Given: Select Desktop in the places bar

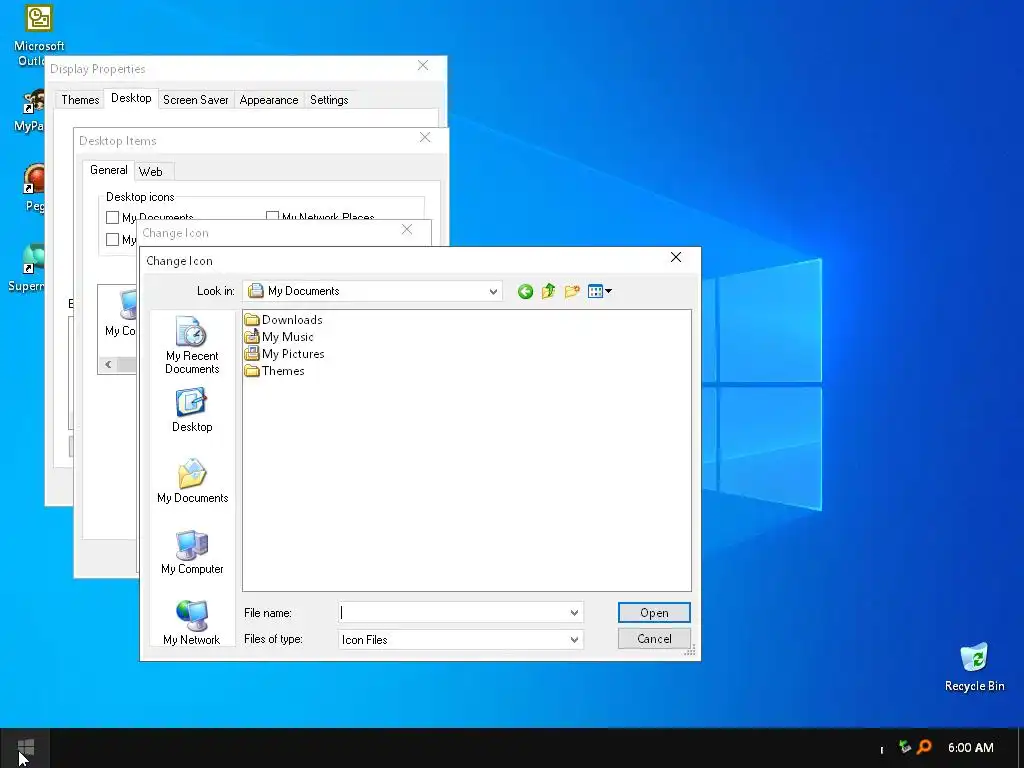Looking at the screenshot, I should (192, 411).
